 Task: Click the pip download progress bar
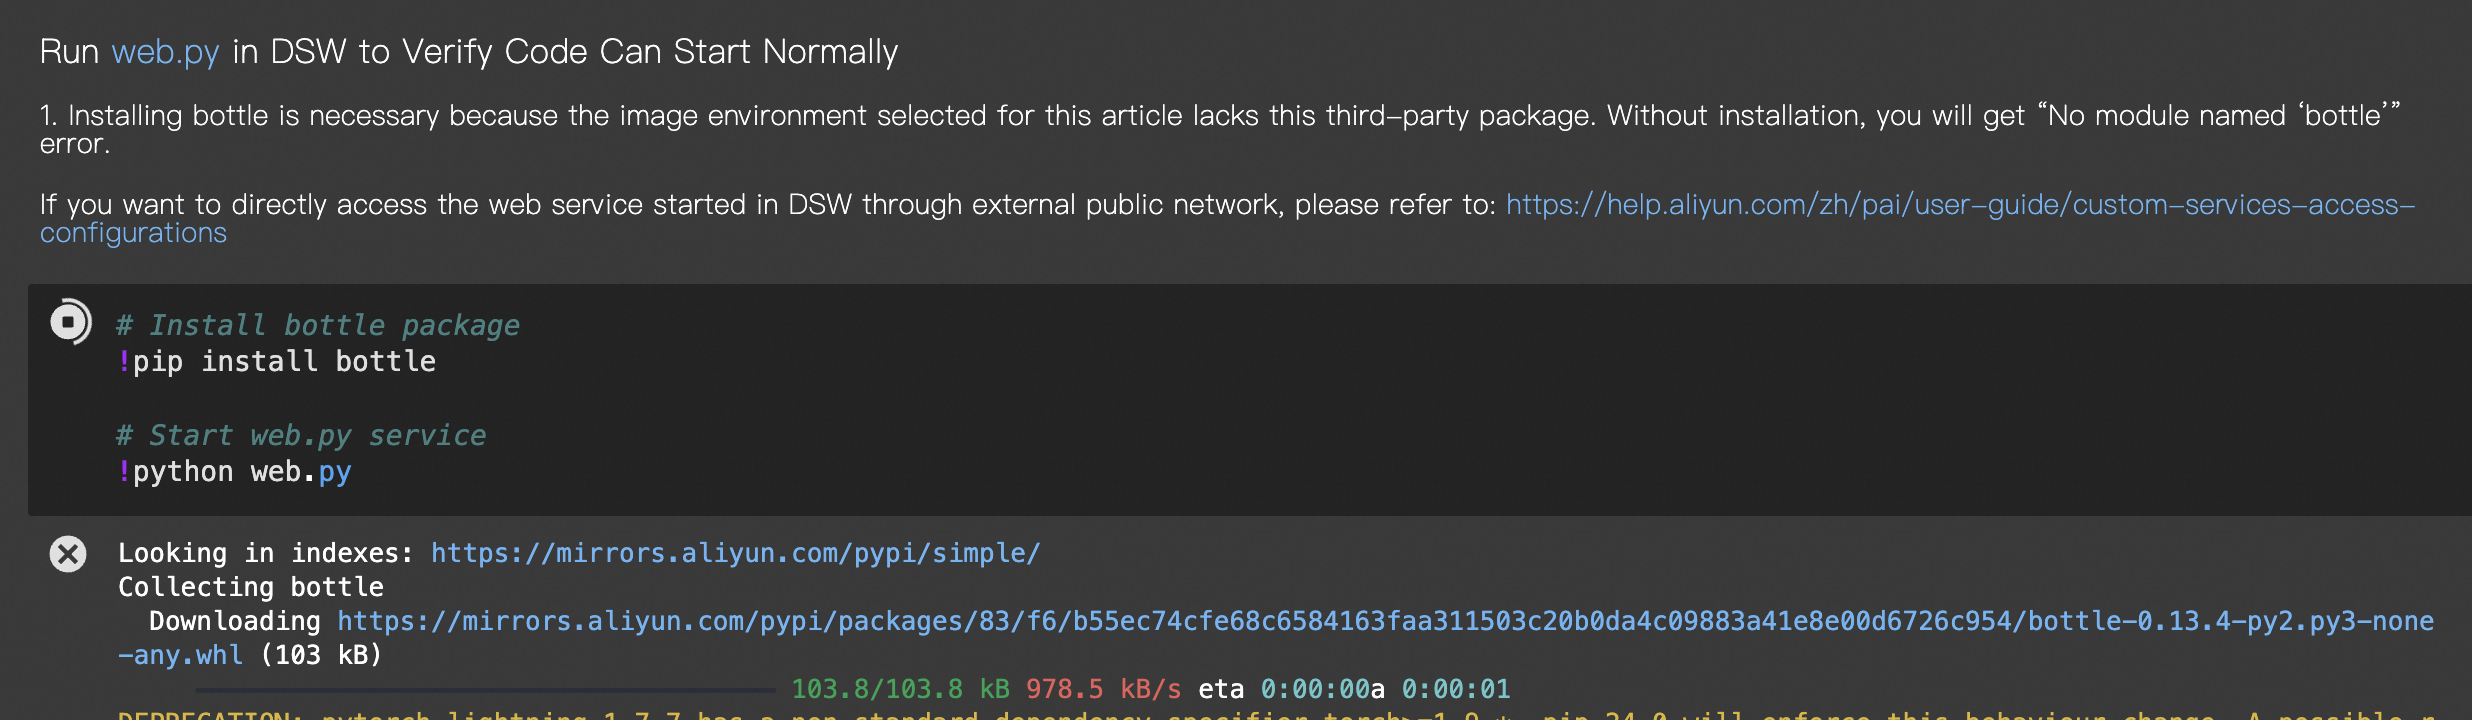tap(486, 689)
